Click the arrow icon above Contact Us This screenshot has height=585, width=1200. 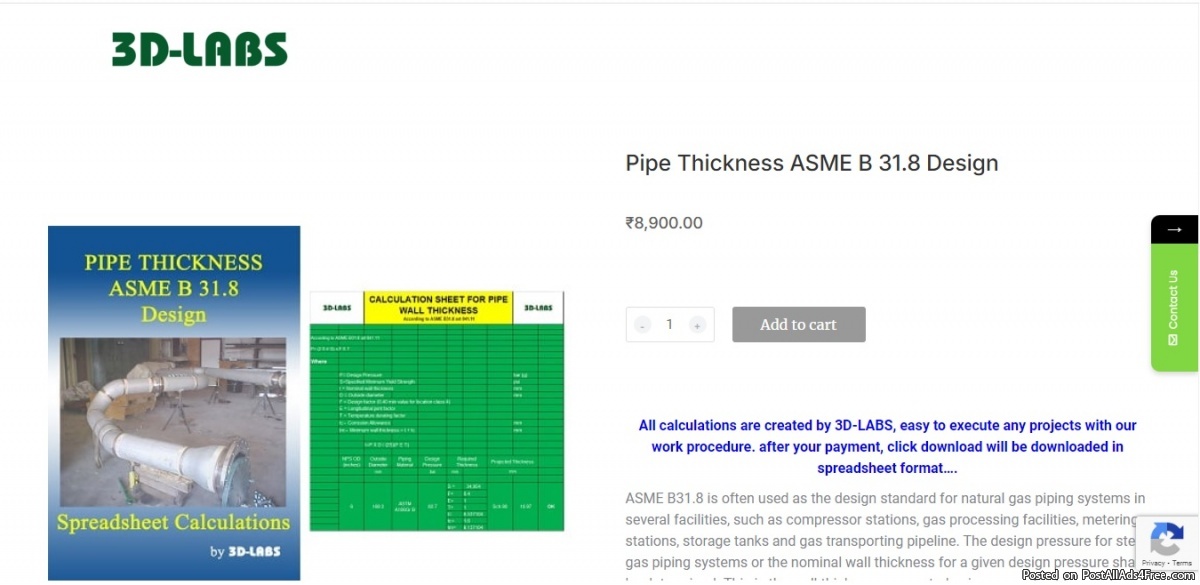point(1174,230)
